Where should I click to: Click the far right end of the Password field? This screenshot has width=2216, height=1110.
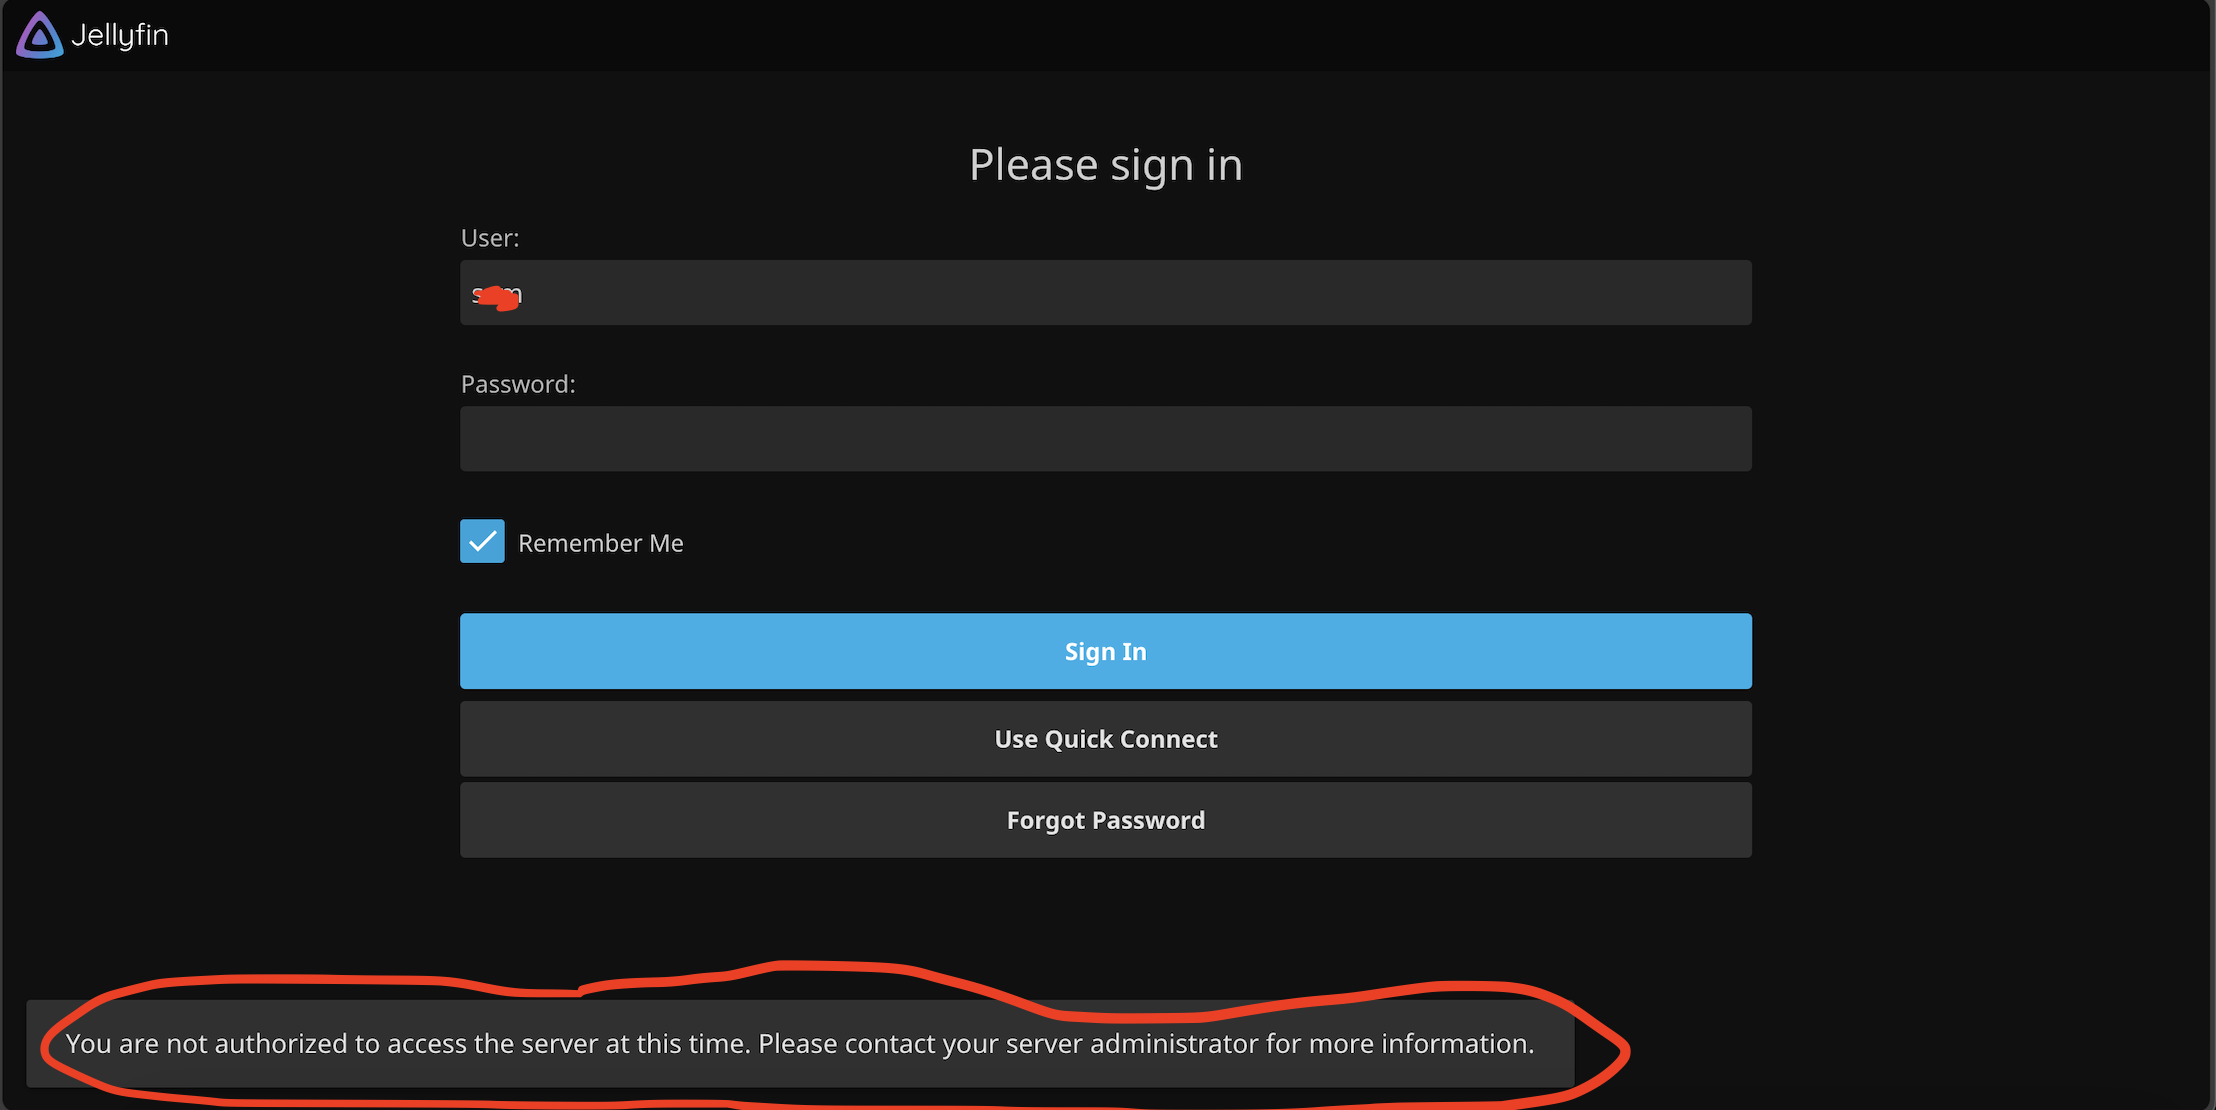click(1730, 439)
